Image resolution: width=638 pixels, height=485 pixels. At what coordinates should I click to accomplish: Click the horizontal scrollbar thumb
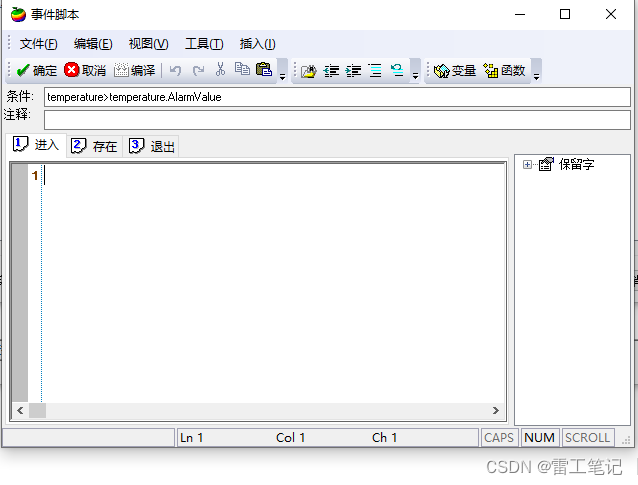(x=37, y=411)
